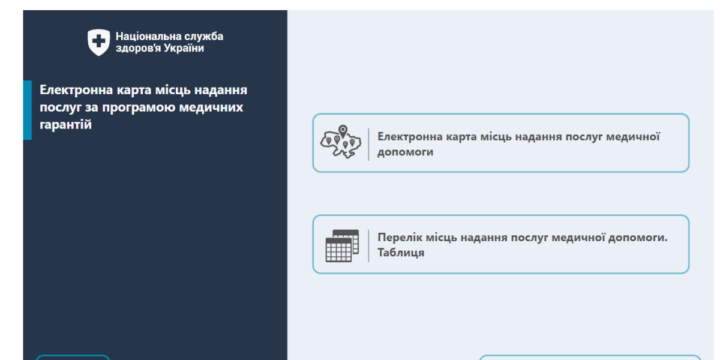Open Перелік місць надання послуг медичної допомоги. Таблиця
The width and height of the screenshot is (720, 360).
tap(501, 244)
